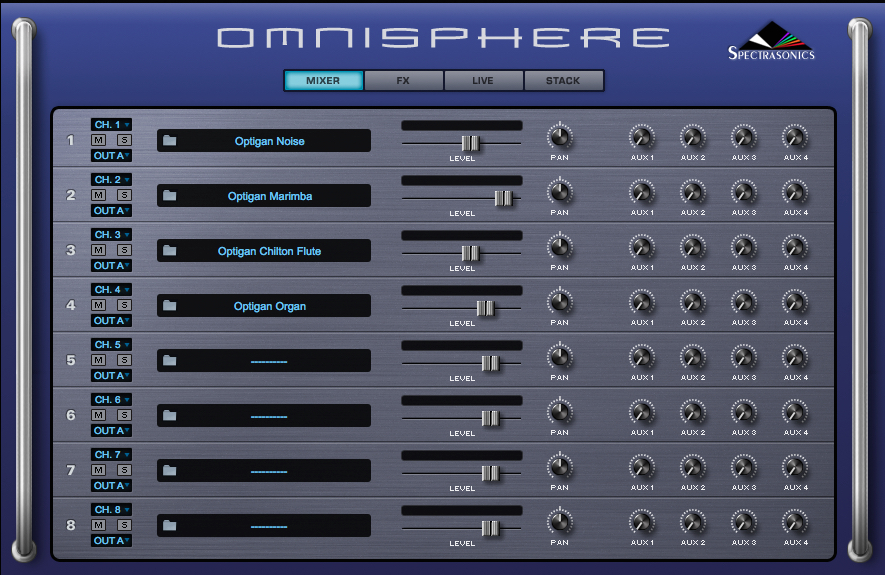The width and height of the screenshot is (885, 575).
Task: Open the patch folder icon on part 5
Action: coord(169,361)
